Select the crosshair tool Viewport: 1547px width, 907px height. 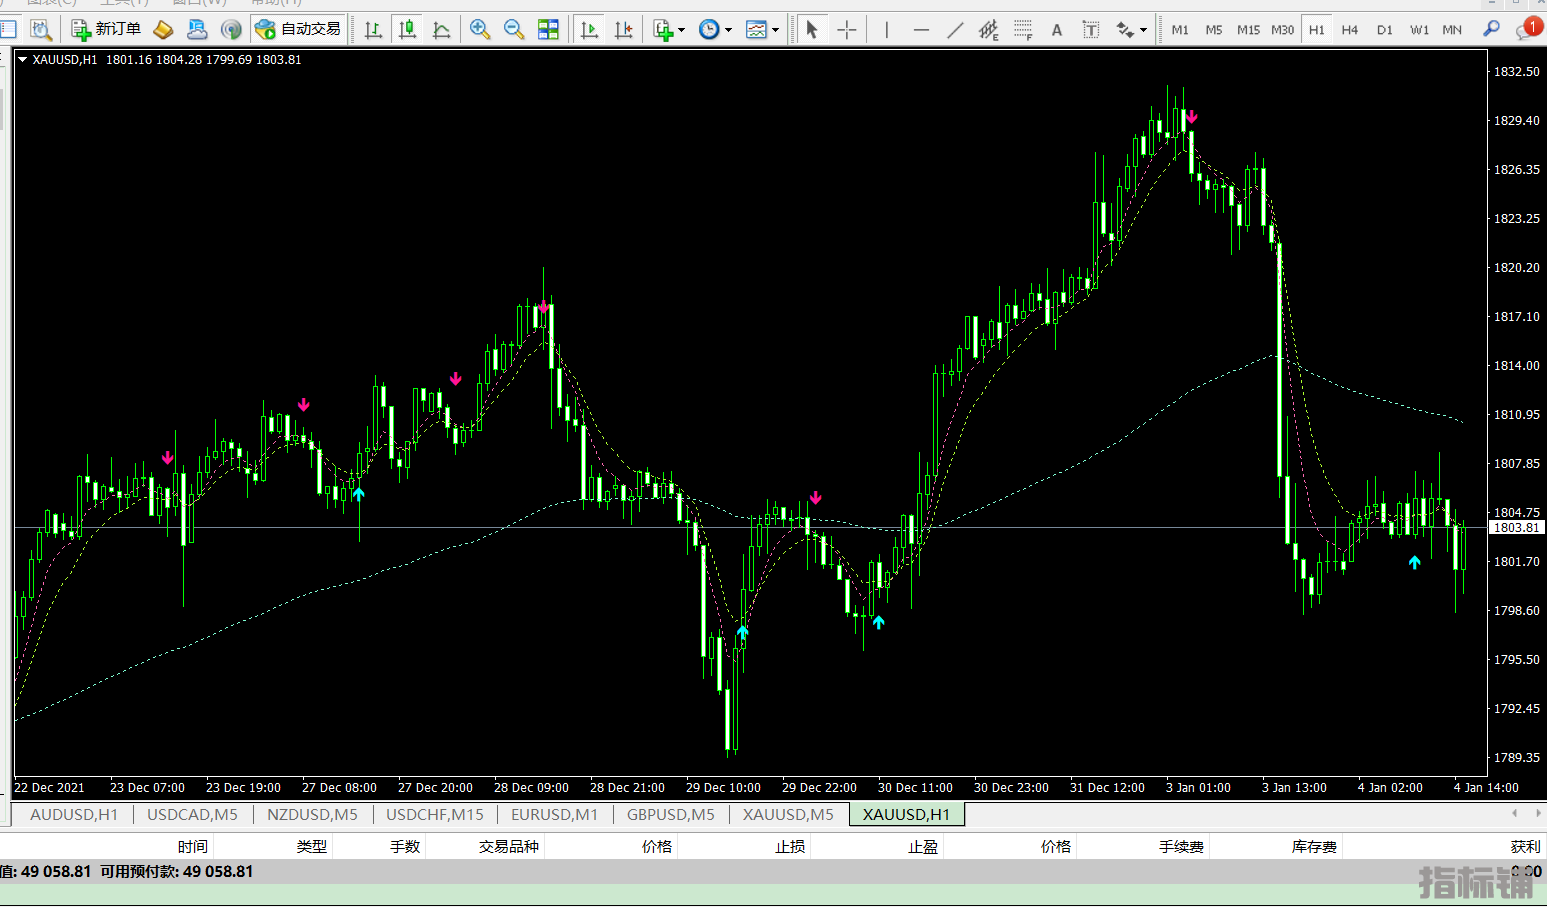click(x=847, y=29)
